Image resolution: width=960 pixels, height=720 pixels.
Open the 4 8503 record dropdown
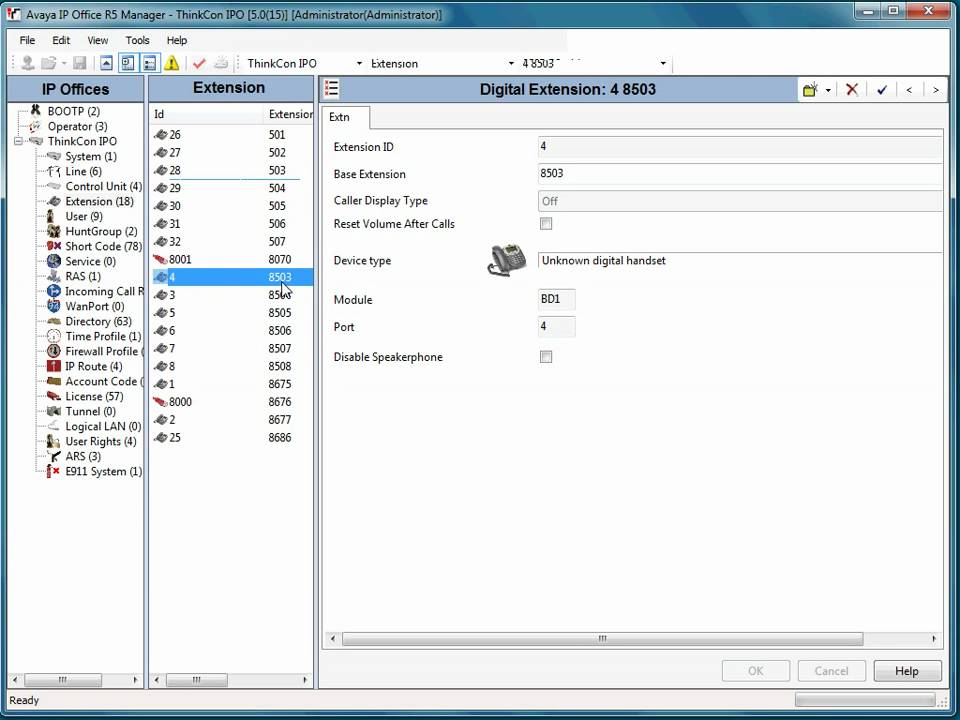point(663,64)
